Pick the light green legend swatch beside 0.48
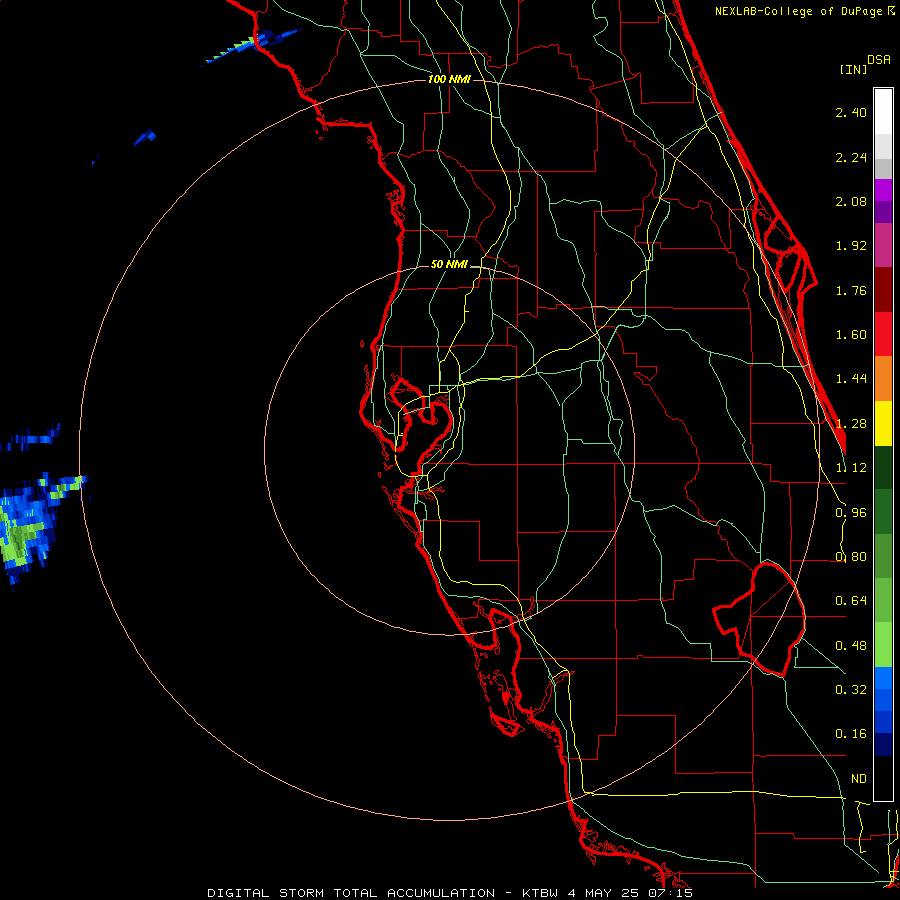 point(883,645)
